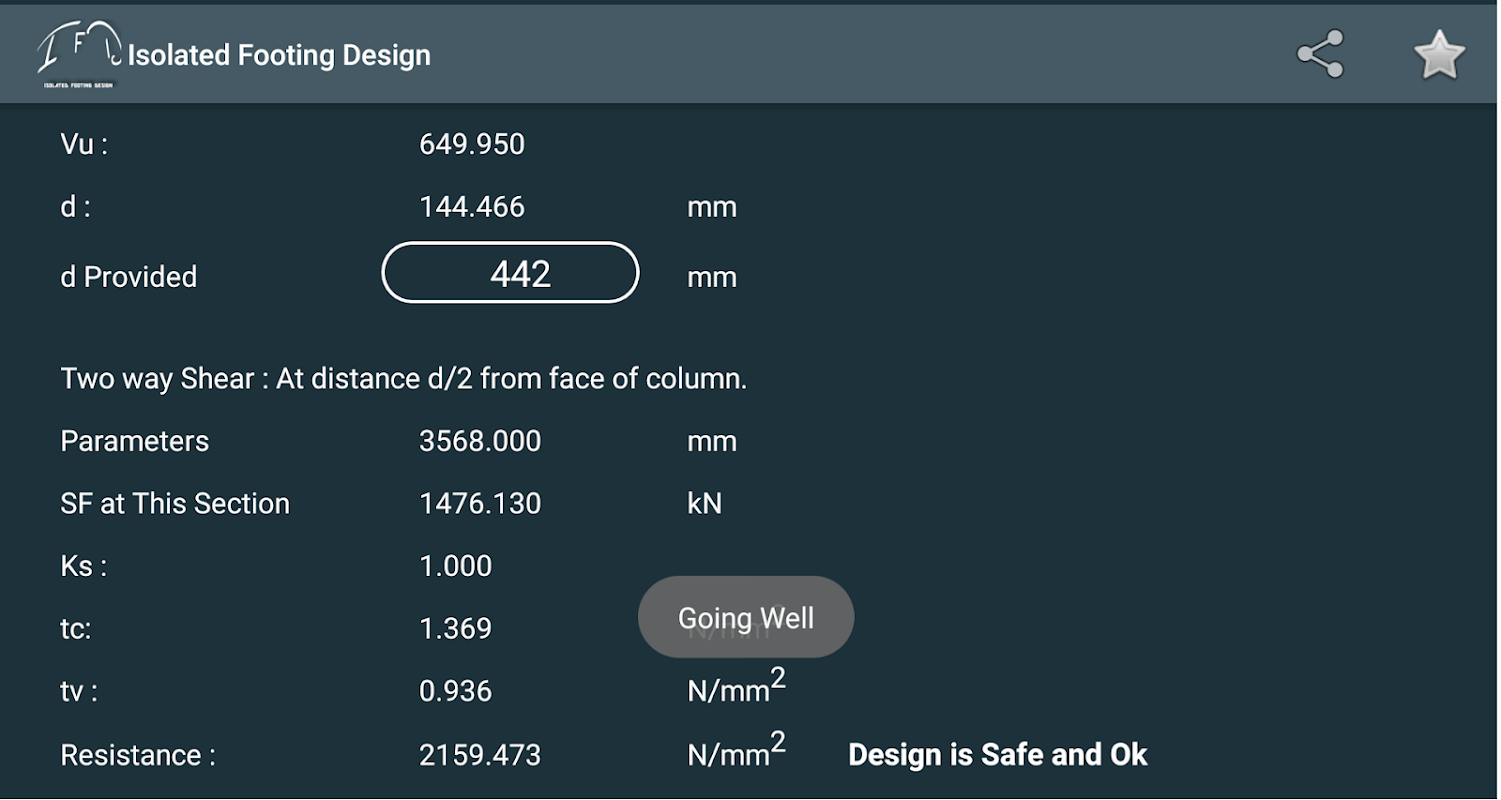The image size is (1501, 800).
Task: Tap the Ks value 1.000
Action: (x=456, y=566)
